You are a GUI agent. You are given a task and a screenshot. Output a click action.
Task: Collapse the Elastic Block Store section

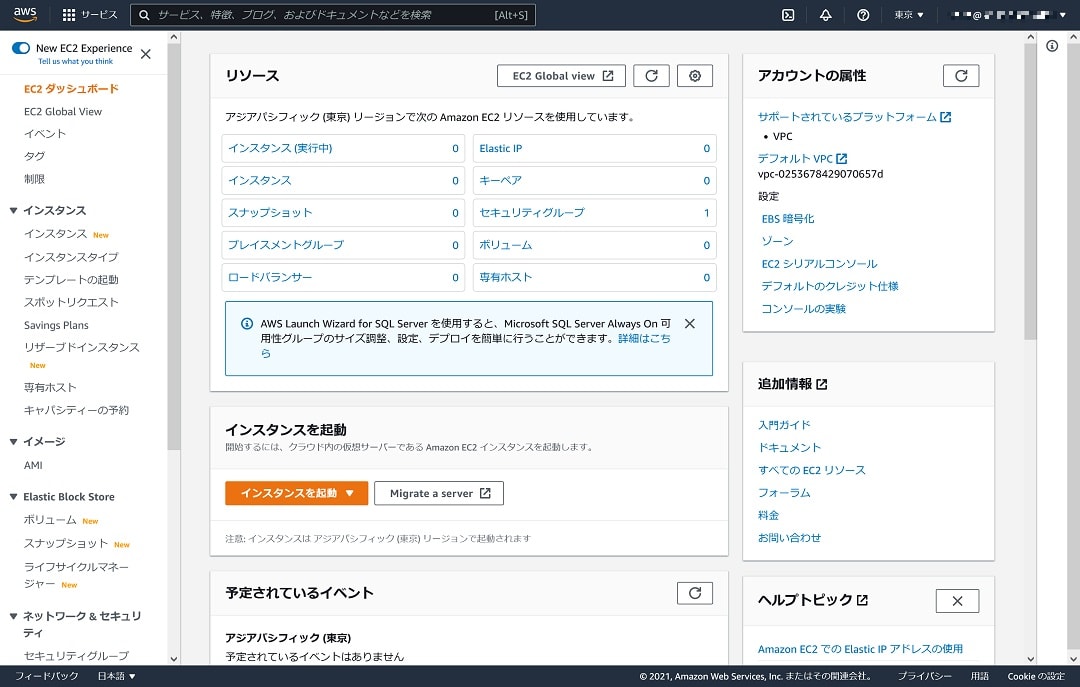click(x=13, y=497)
